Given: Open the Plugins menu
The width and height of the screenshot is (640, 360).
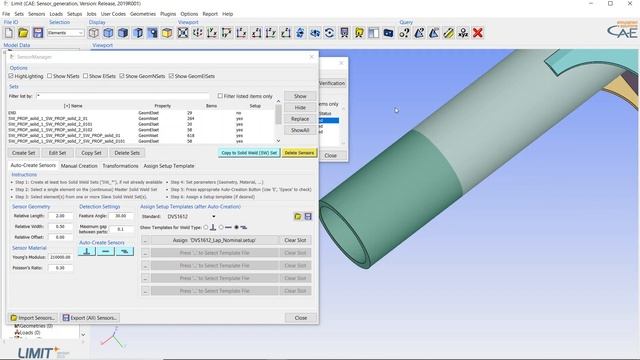Looking at the screenshot, I should point(168,14).
